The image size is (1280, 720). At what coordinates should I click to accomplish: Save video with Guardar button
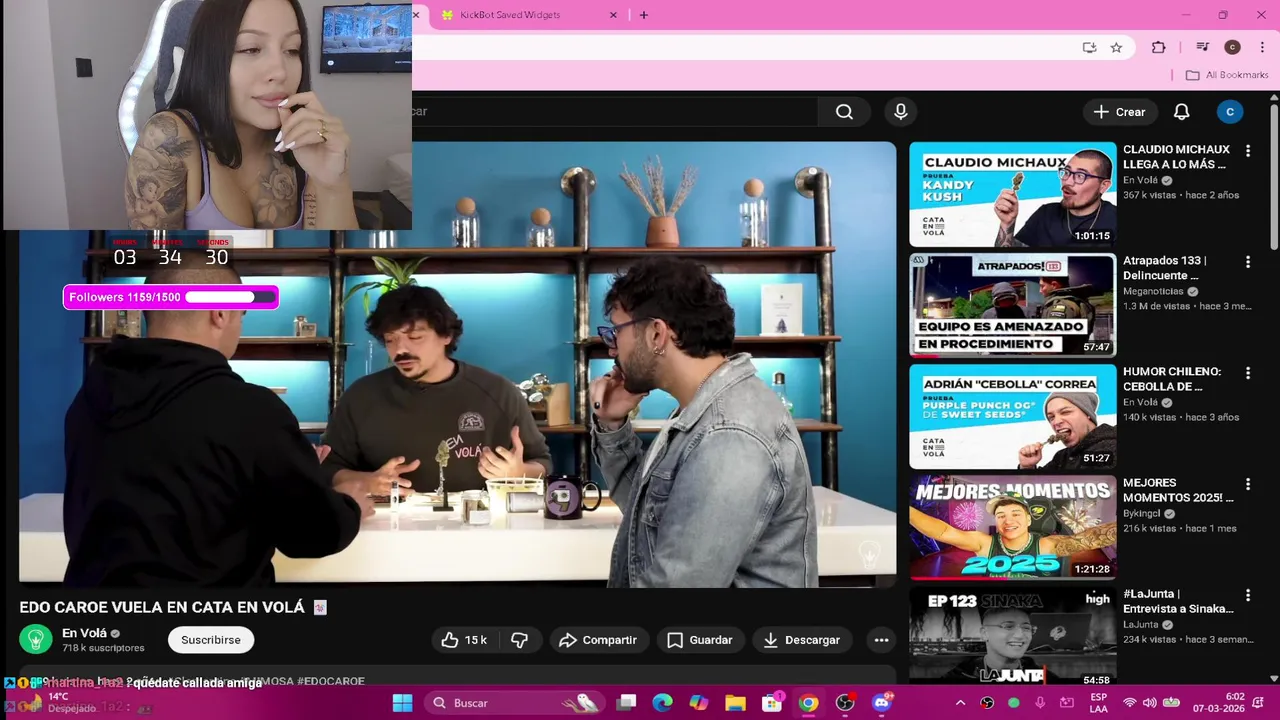pyautogui.click(x=700, y=640)
